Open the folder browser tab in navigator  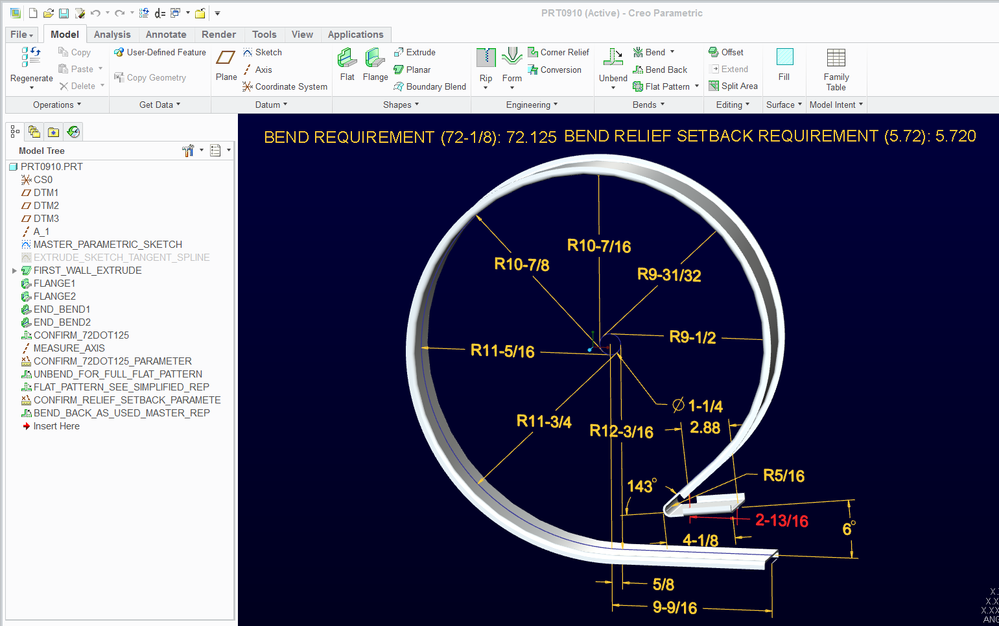[x=34, y=131]
